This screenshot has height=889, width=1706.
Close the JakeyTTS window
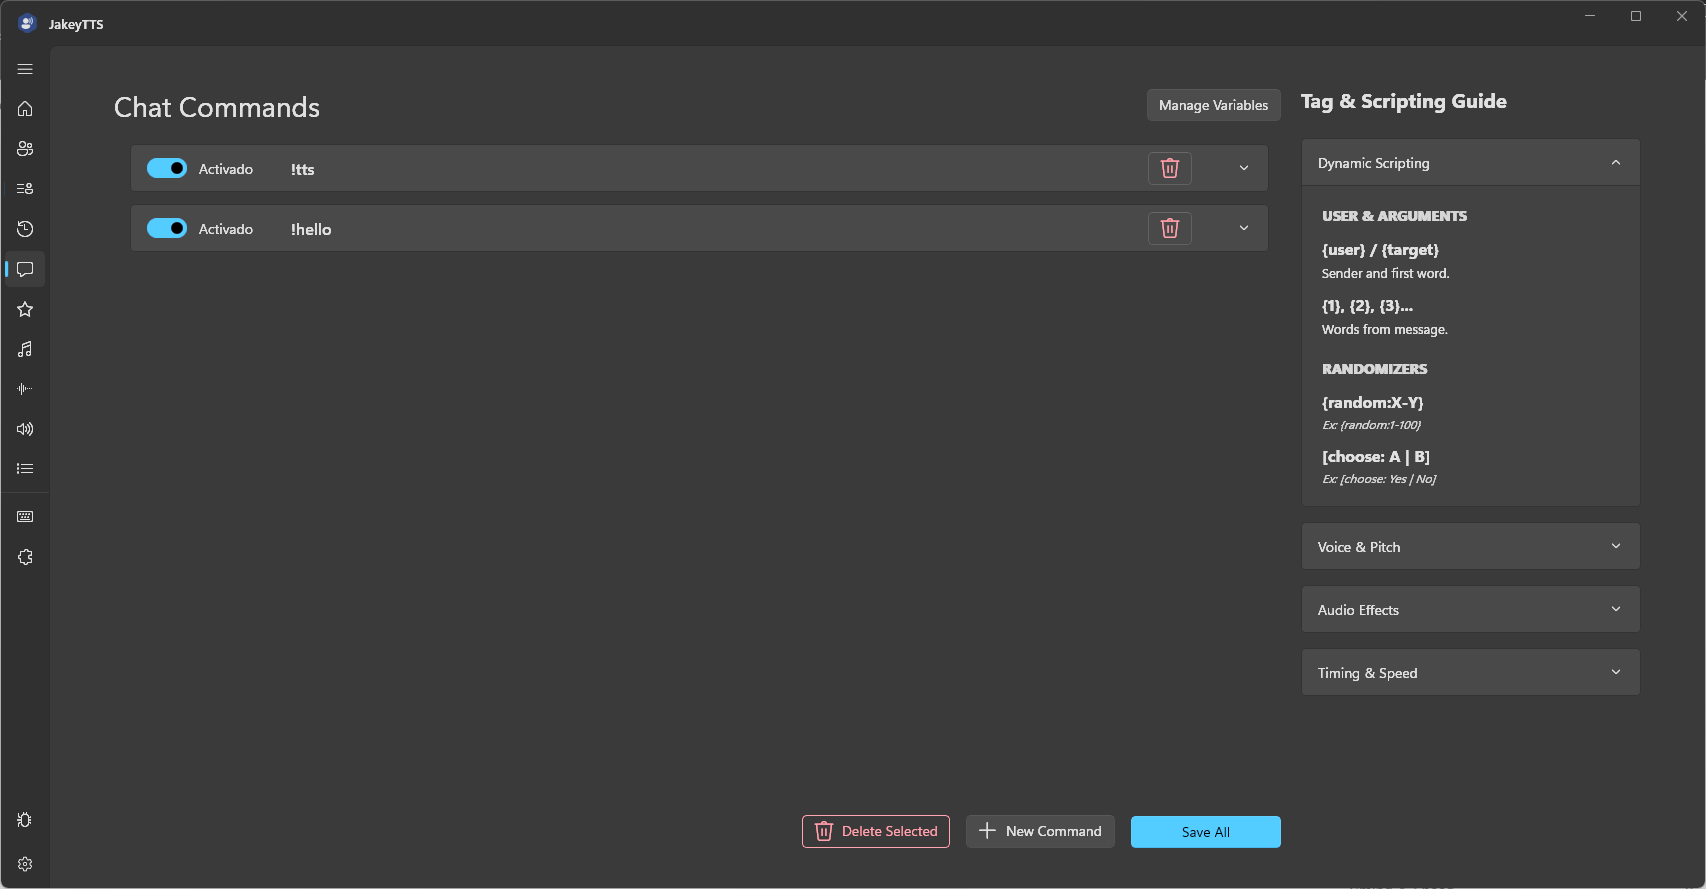coord(1682,16)
